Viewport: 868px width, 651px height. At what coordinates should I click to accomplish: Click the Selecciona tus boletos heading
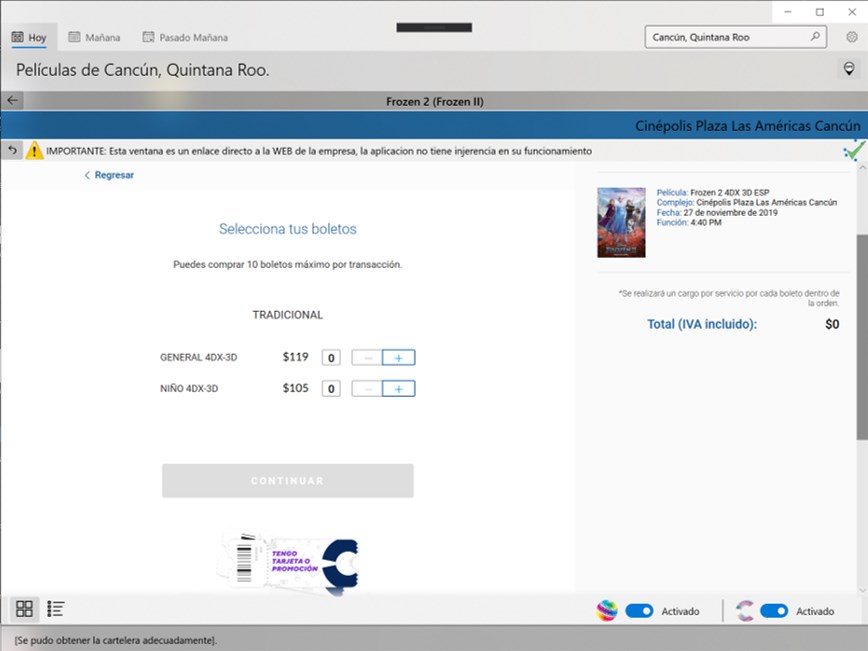pos(288,229)
